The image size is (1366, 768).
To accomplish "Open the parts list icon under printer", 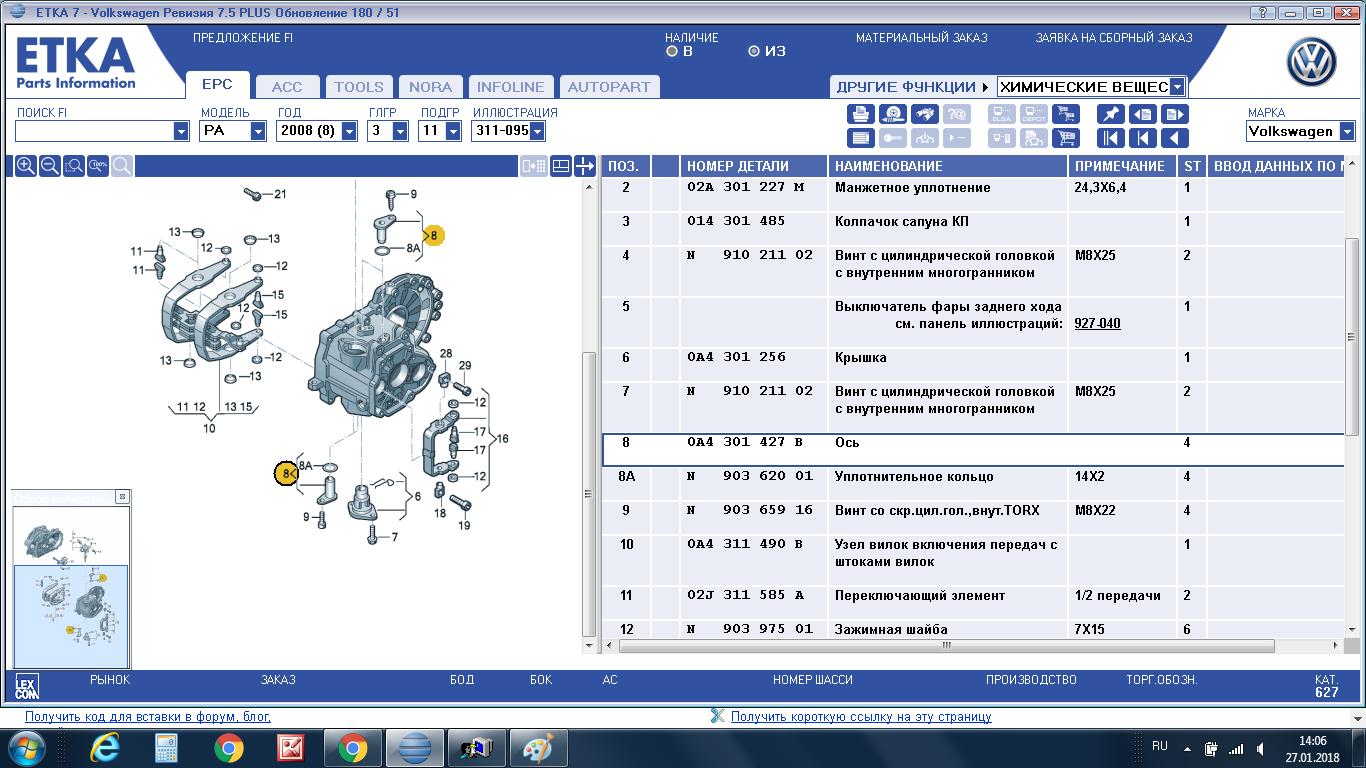I will [x=861, y=138].
